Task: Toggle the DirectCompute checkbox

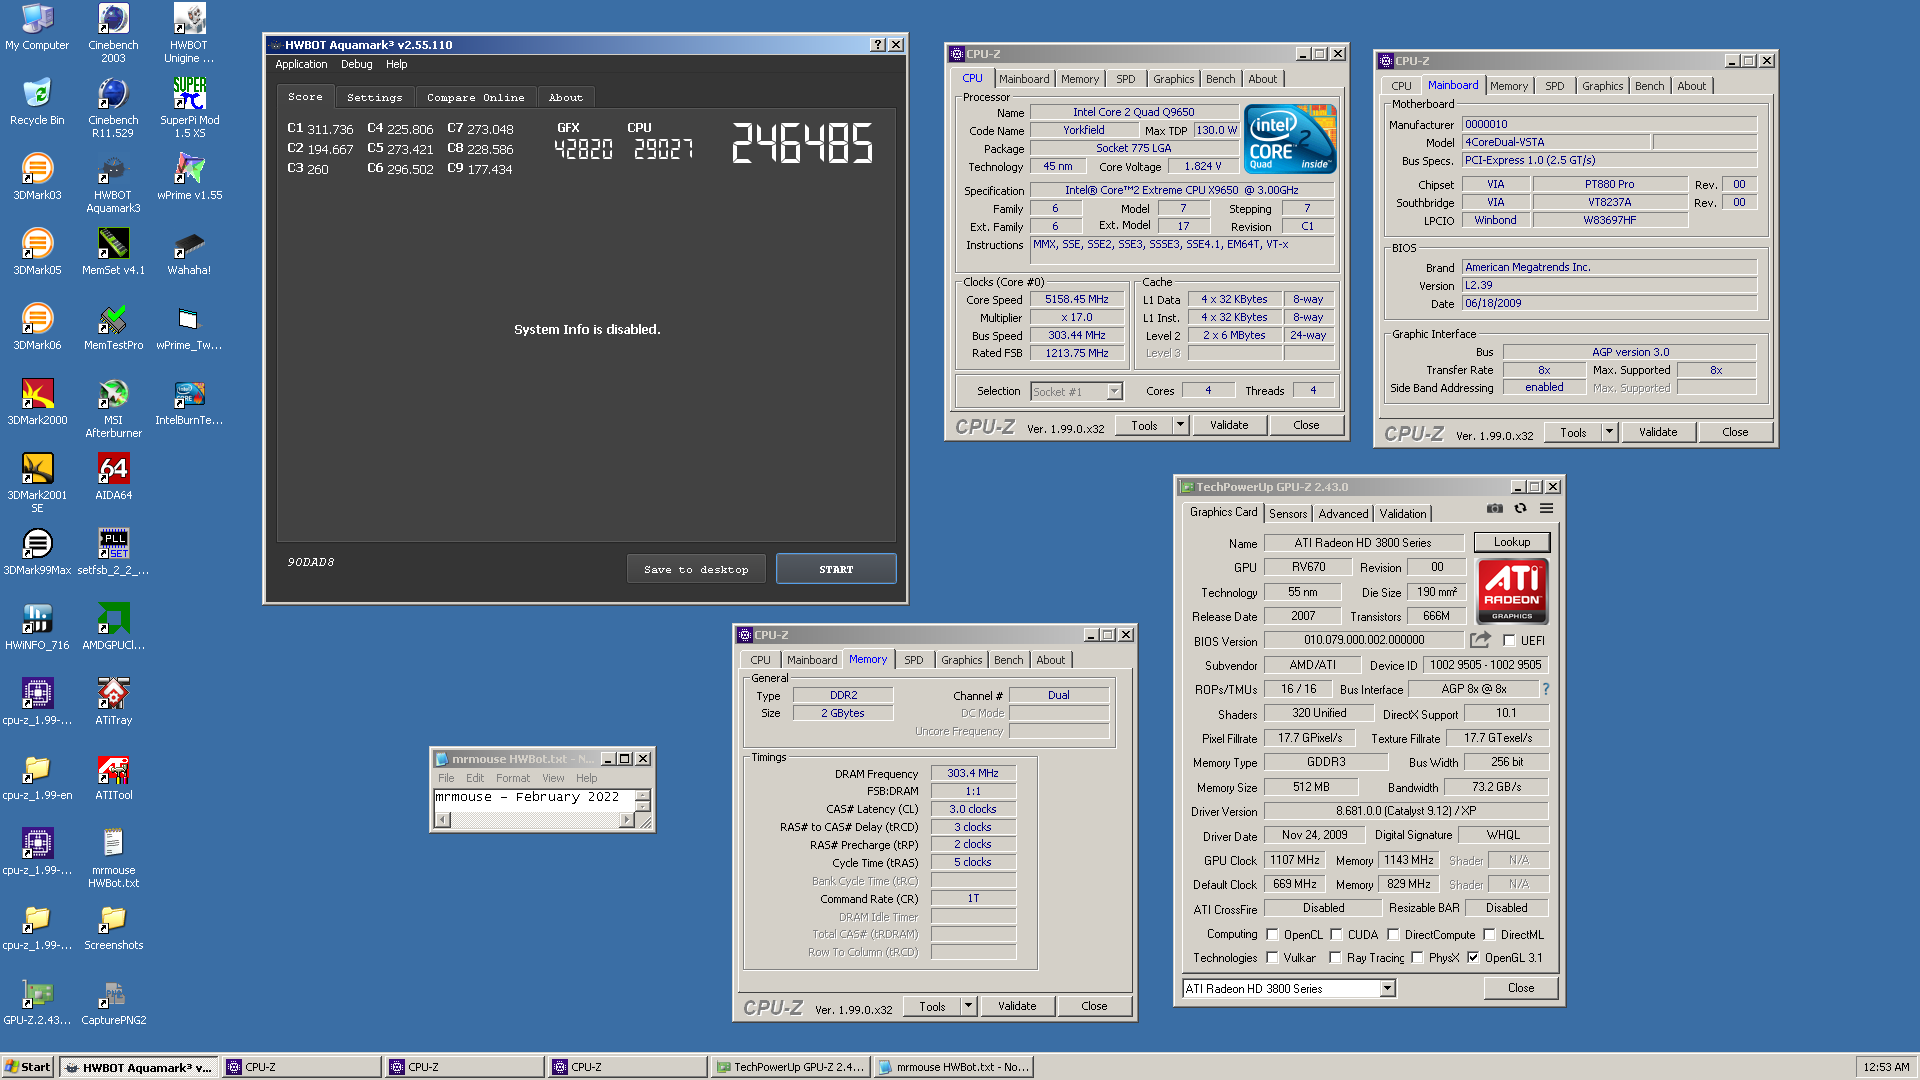Action: click(1393, 935)
